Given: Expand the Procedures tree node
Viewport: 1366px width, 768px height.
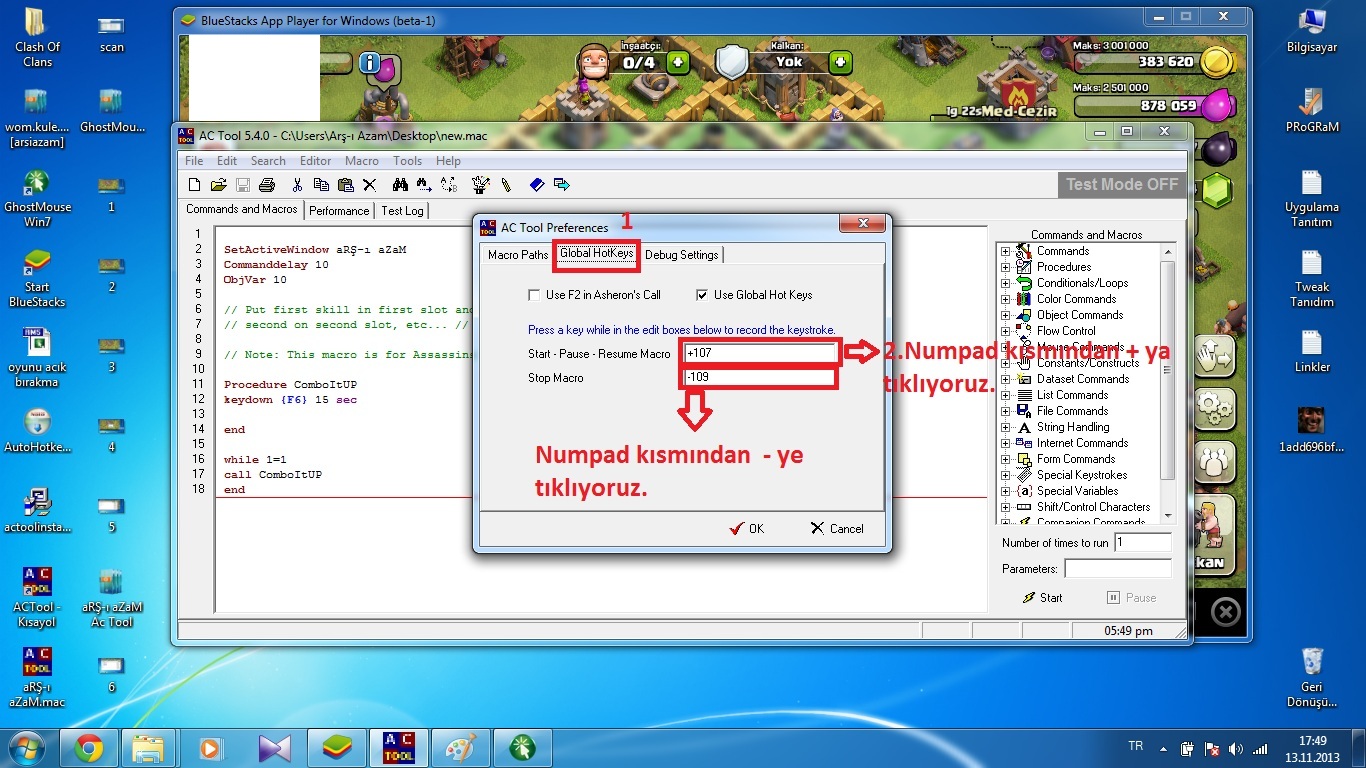Looking at the screenshot, I should [1005, 267].
